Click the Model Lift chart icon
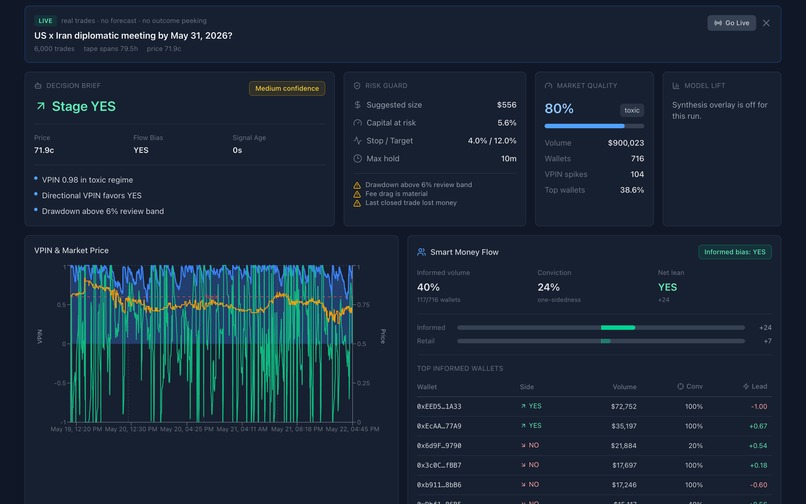 [676, 86]
